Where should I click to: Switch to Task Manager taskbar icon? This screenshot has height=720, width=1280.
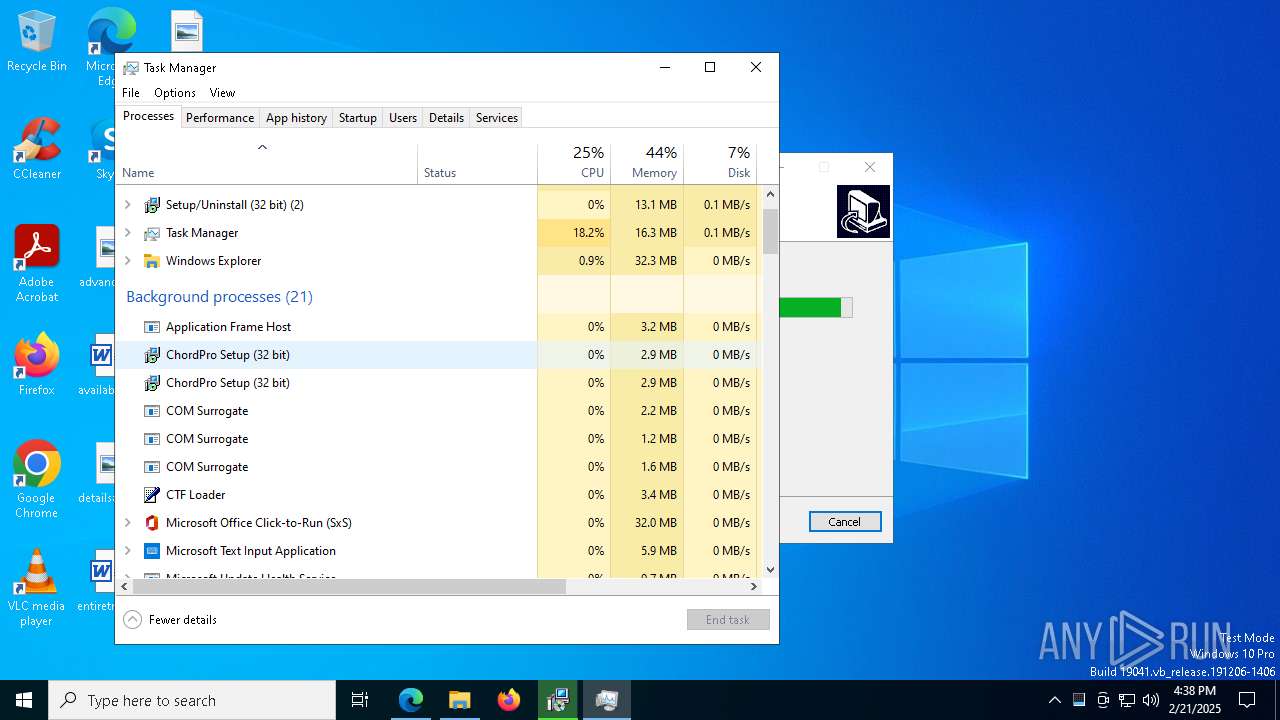[606, 700]
